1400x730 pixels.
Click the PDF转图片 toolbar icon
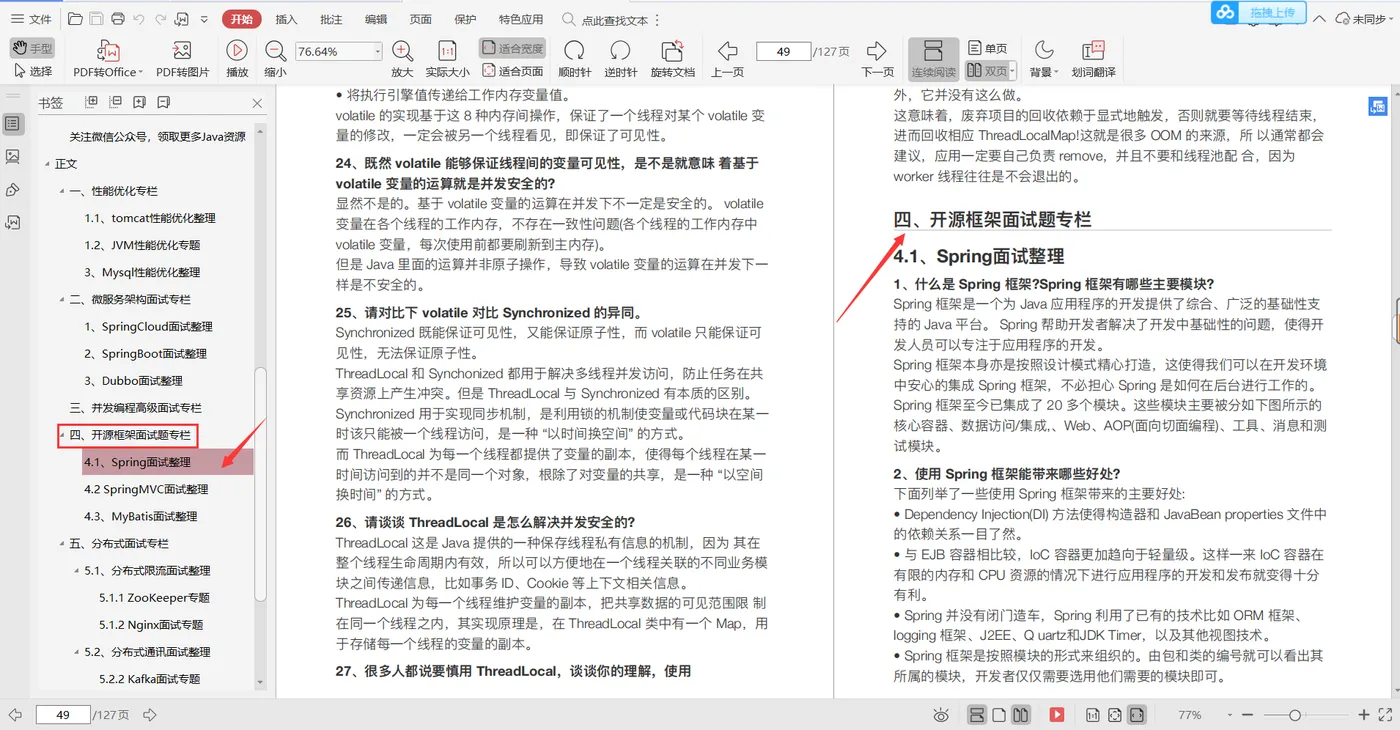coord(183,58)
